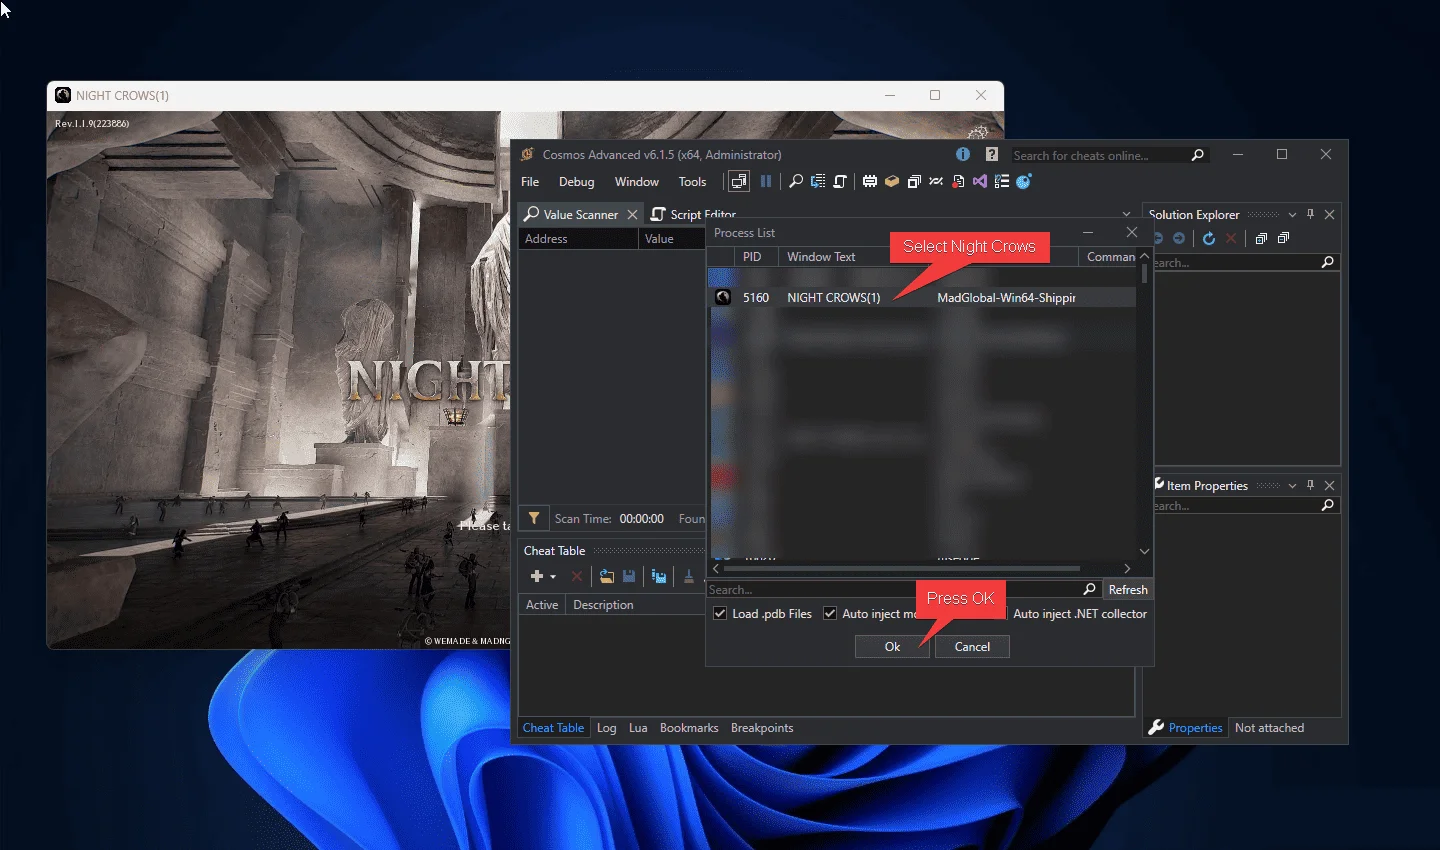The width and height of the screenshot is (1440, 850).
Task: Switch to the Script Editor tab
Action: click(x=694, y=214)
